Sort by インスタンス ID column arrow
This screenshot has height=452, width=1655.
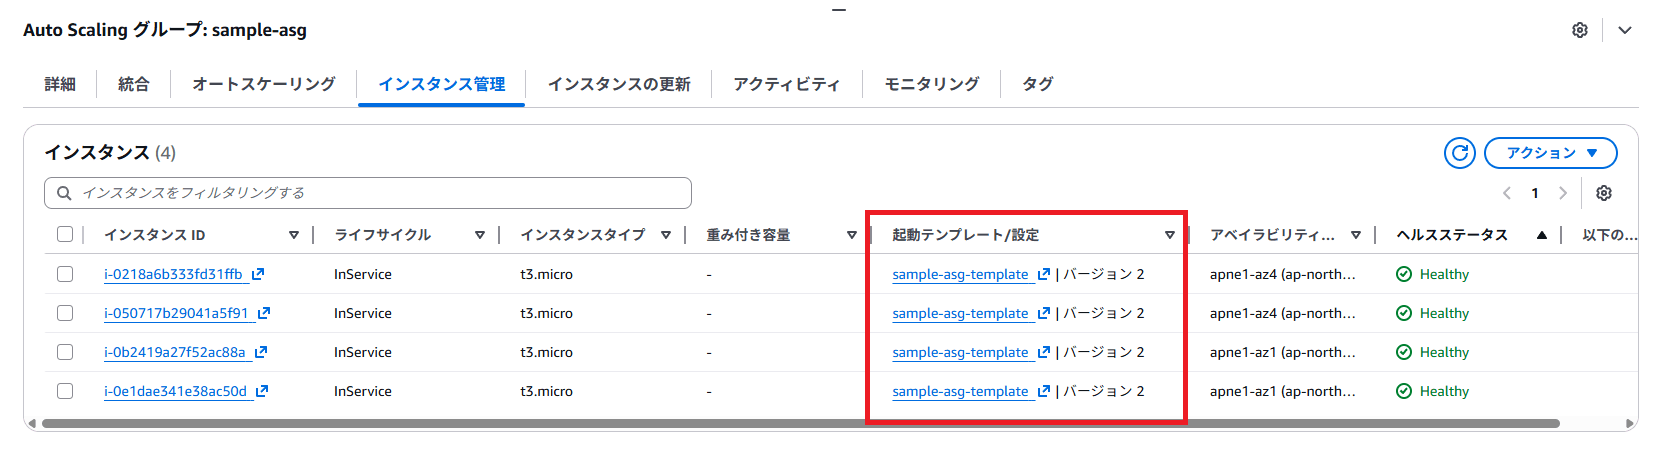pos(294,235)
